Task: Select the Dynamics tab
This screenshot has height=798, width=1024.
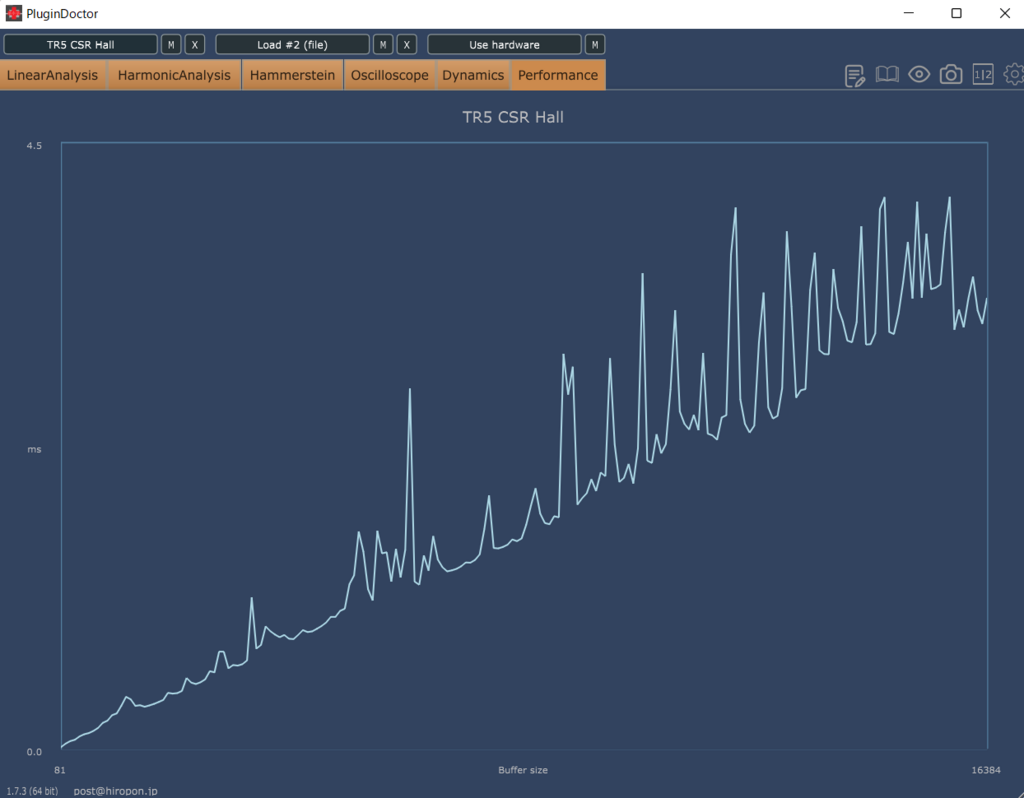Action: 473,75
